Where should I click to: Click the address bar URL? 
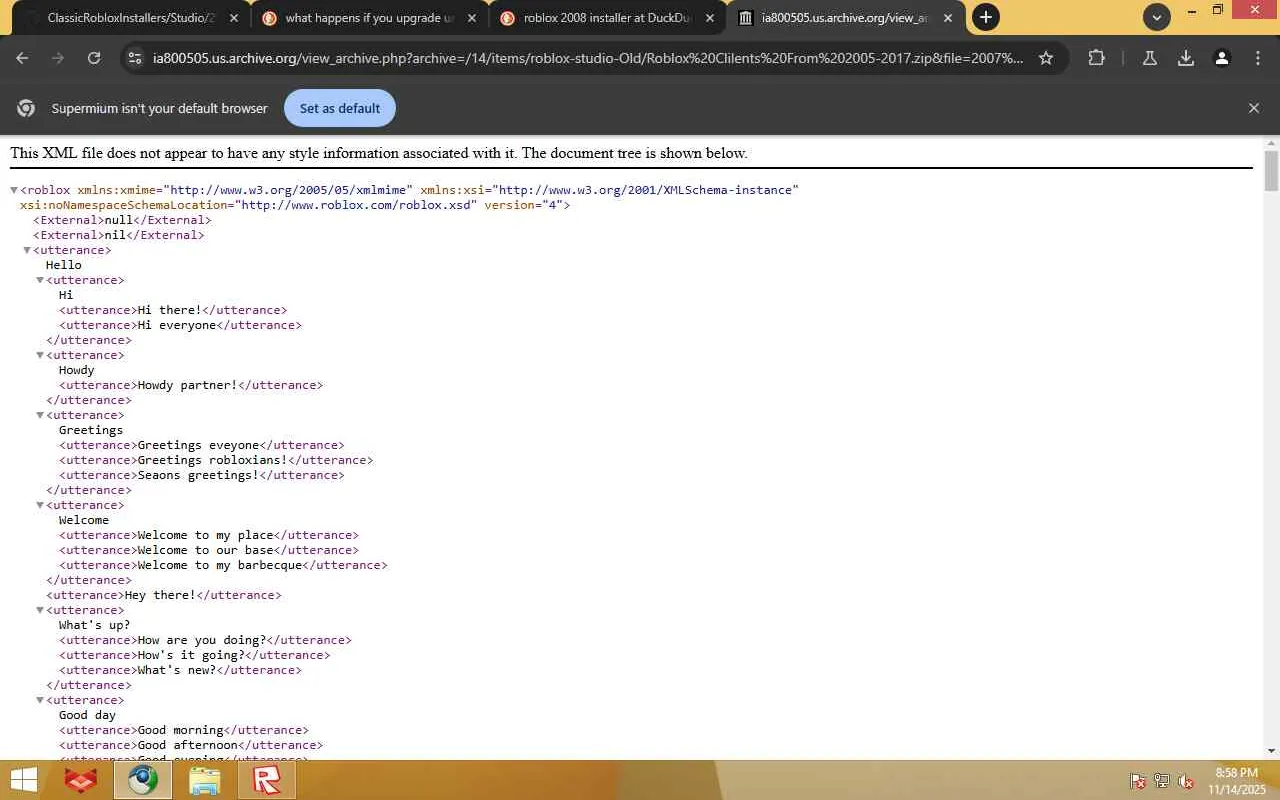588,58
